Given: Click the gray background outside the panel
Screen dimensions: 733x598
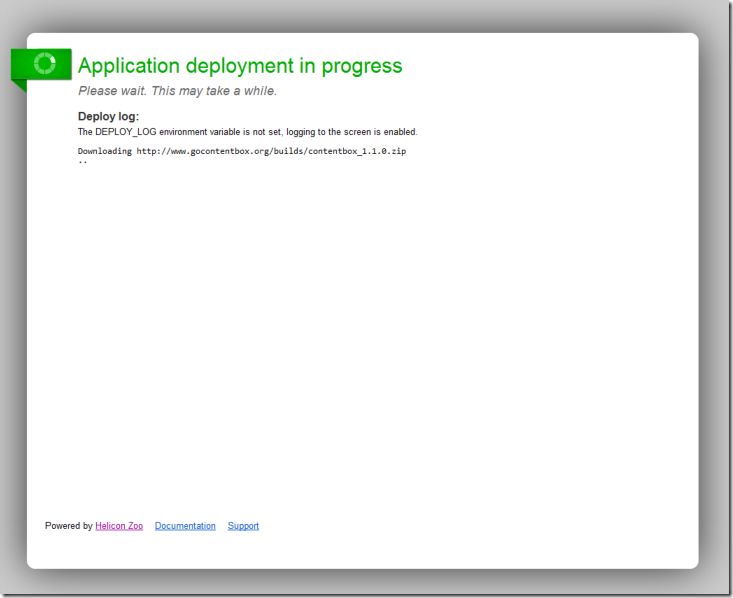Looking at the screenshot, I should click(x=714, y=300).
